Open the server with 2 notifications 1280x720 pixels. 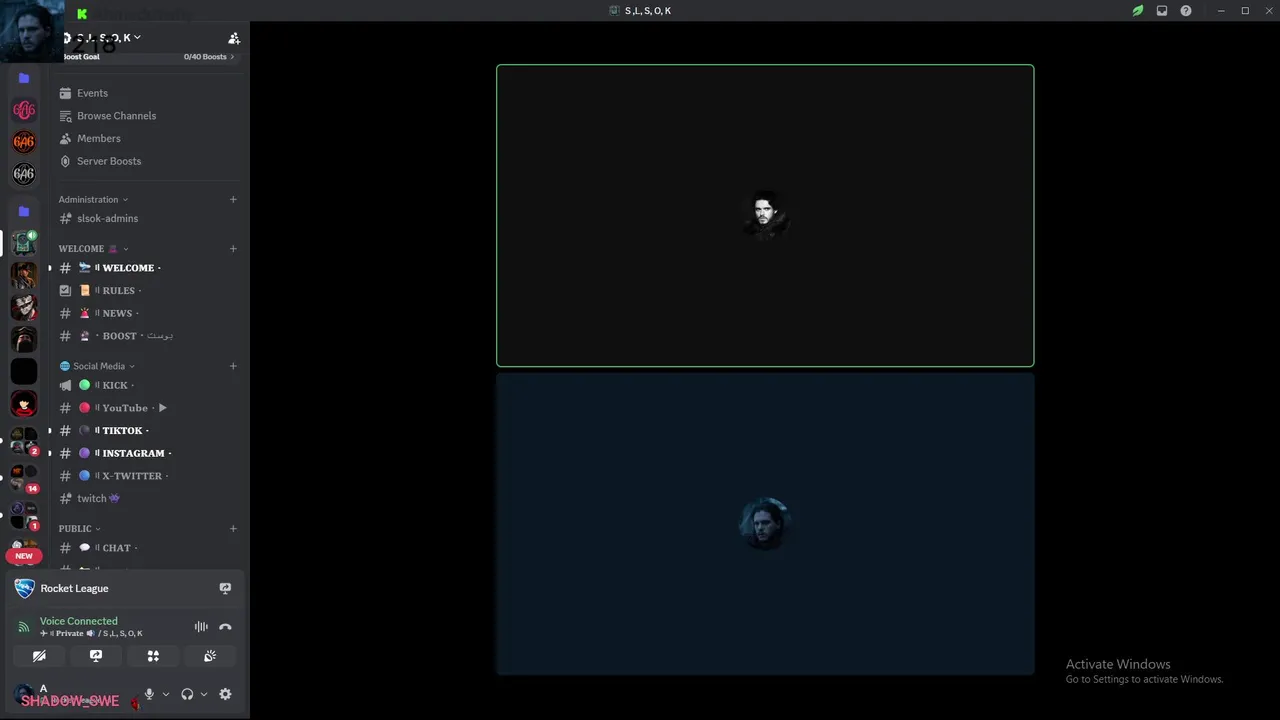click(x=24, y=441)
